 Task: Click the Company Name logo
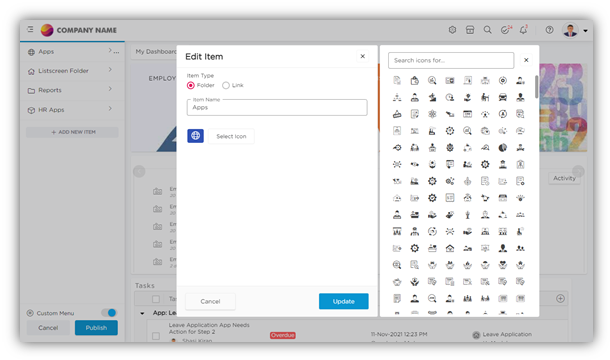pos(78,30)
